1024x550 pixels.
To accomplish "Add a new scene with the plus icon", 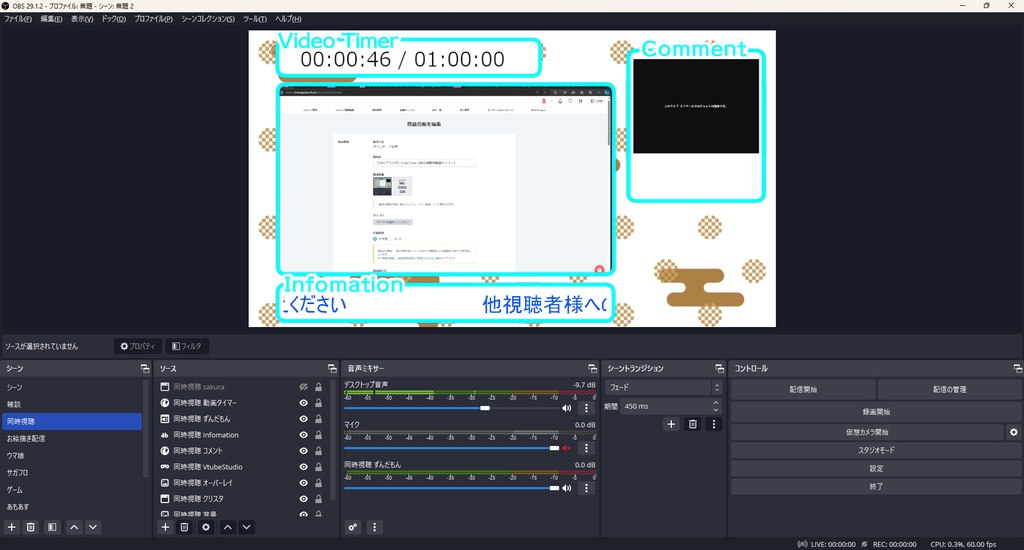I will pyautogui.click(x=12, y=527).
